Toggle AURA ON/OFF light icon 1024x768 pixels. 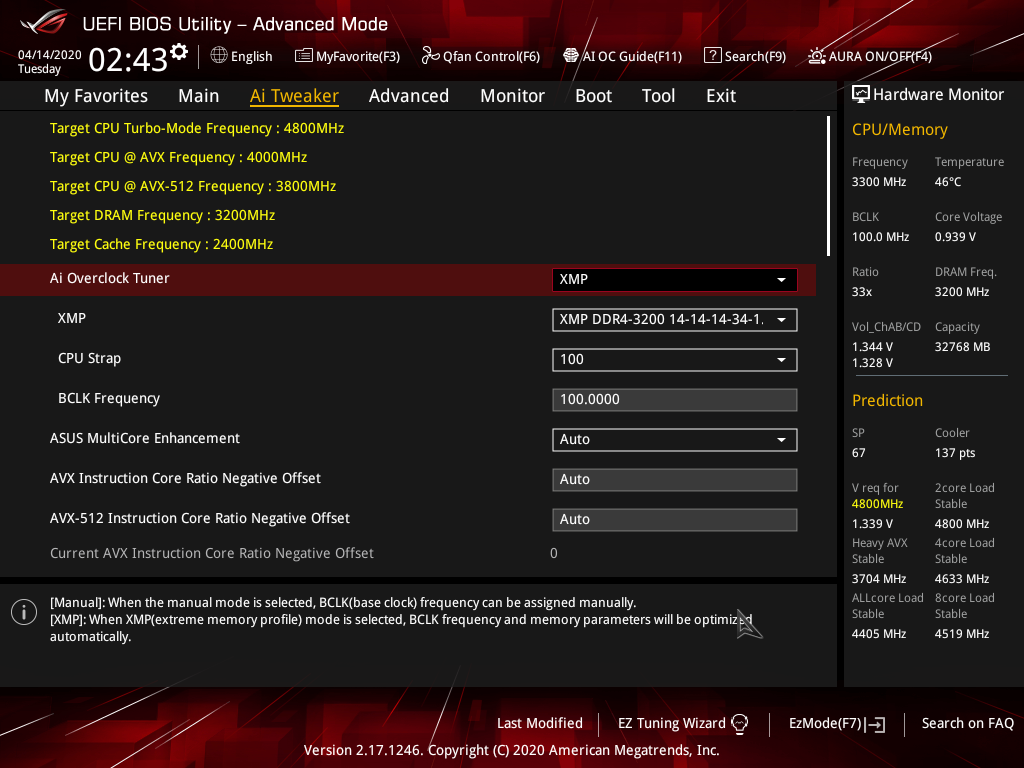pyautogui.click(x=816, y=56)
